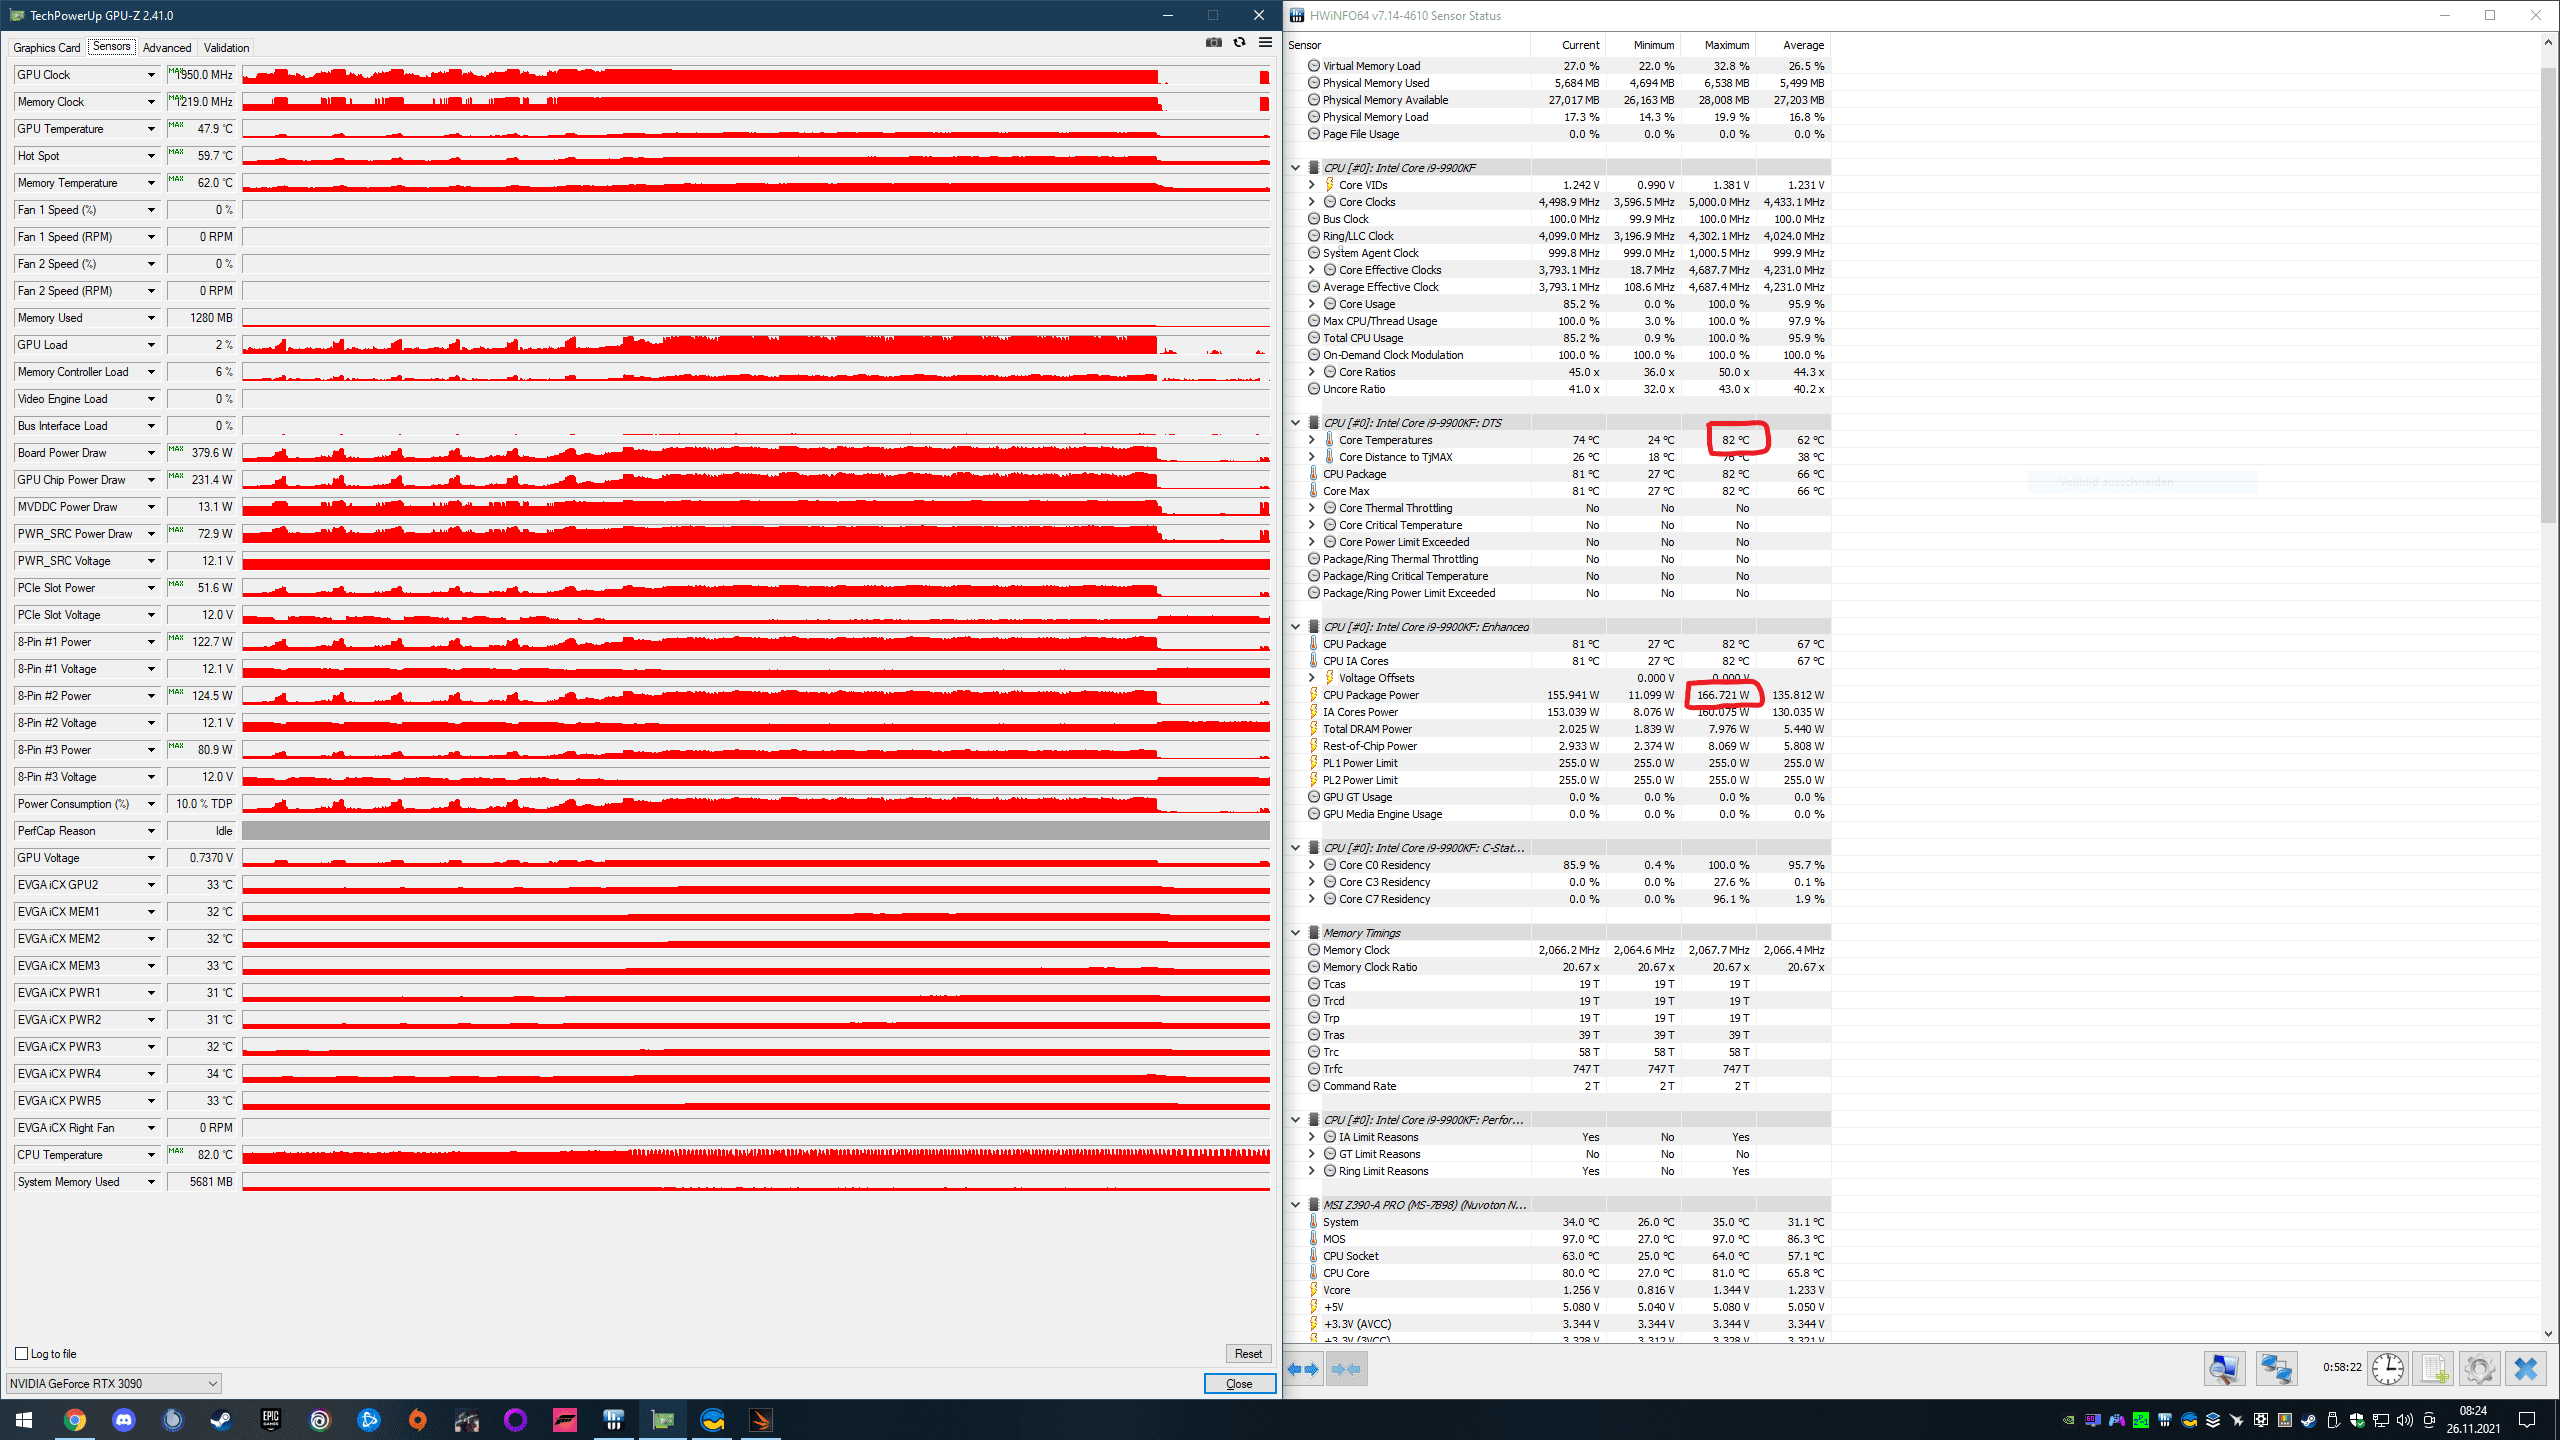The width and height of the screenshot is (2560, 1440).
Task: Click the Current column header
Action: click(1568, 45)
